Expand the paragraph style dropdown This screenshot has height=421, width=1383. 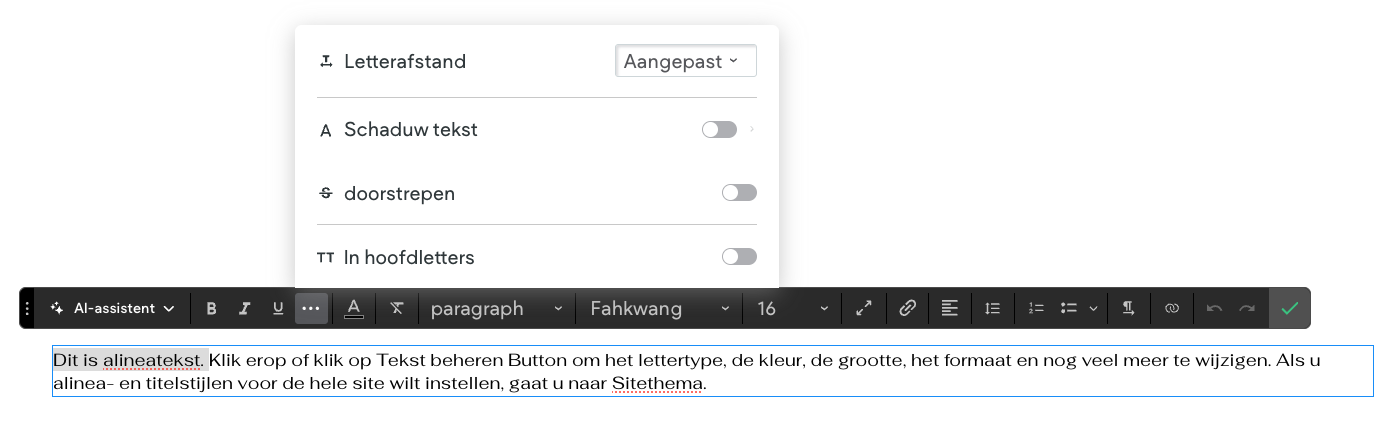[497, 309]
